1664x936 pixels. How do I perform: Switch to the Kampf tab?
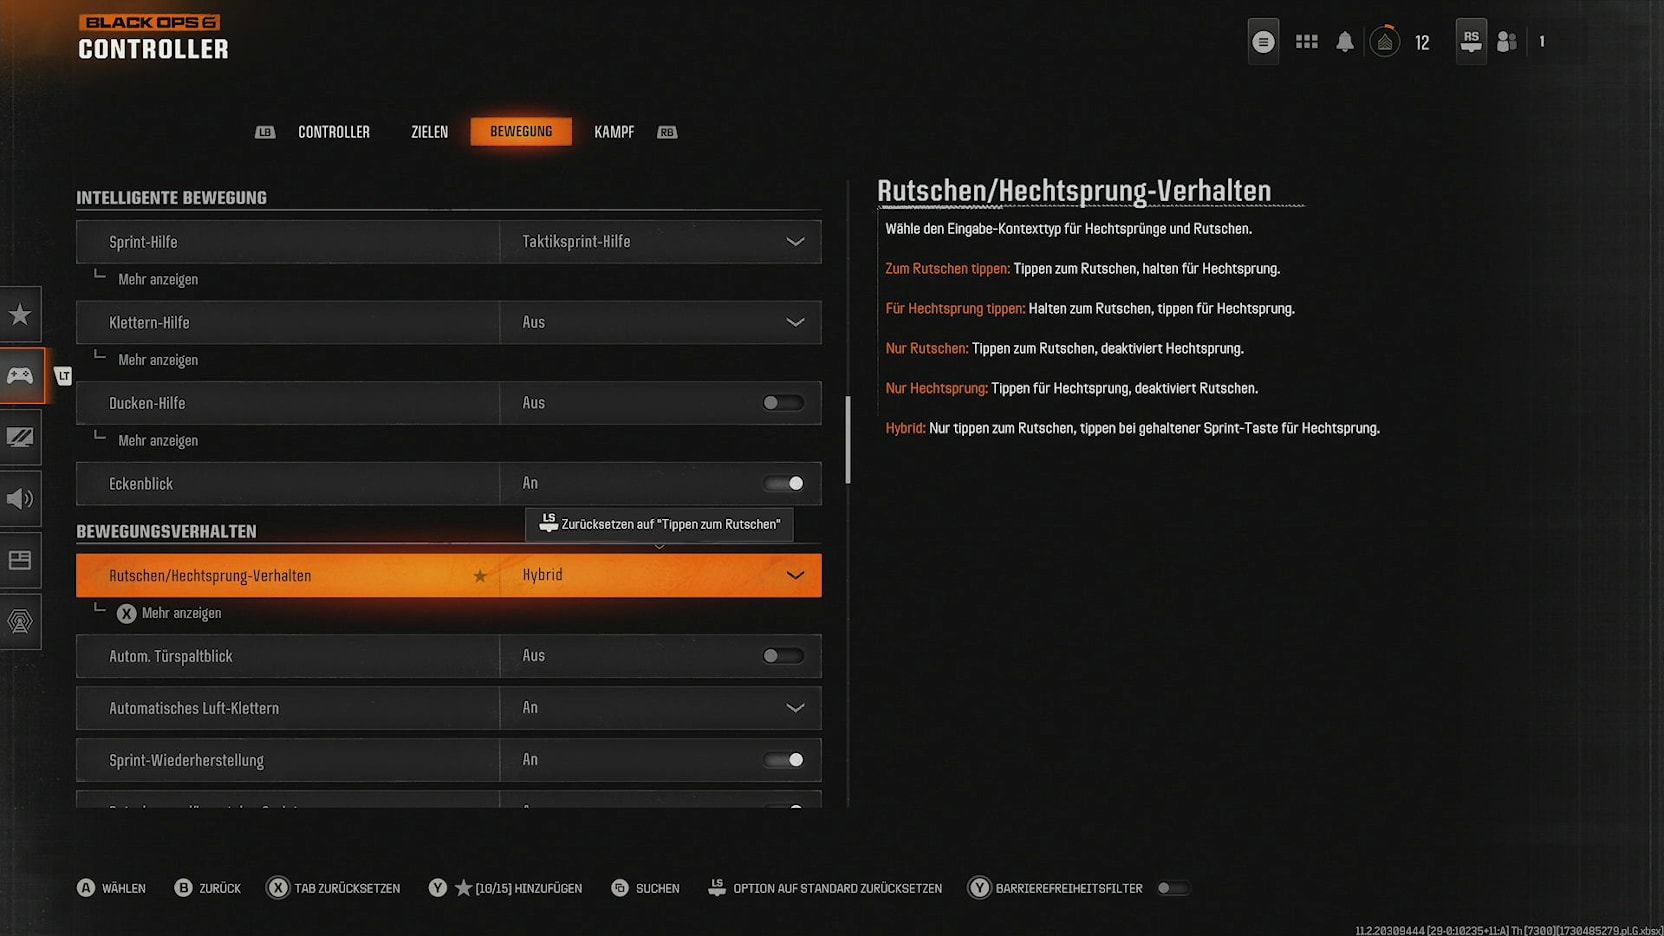[614, 132]
